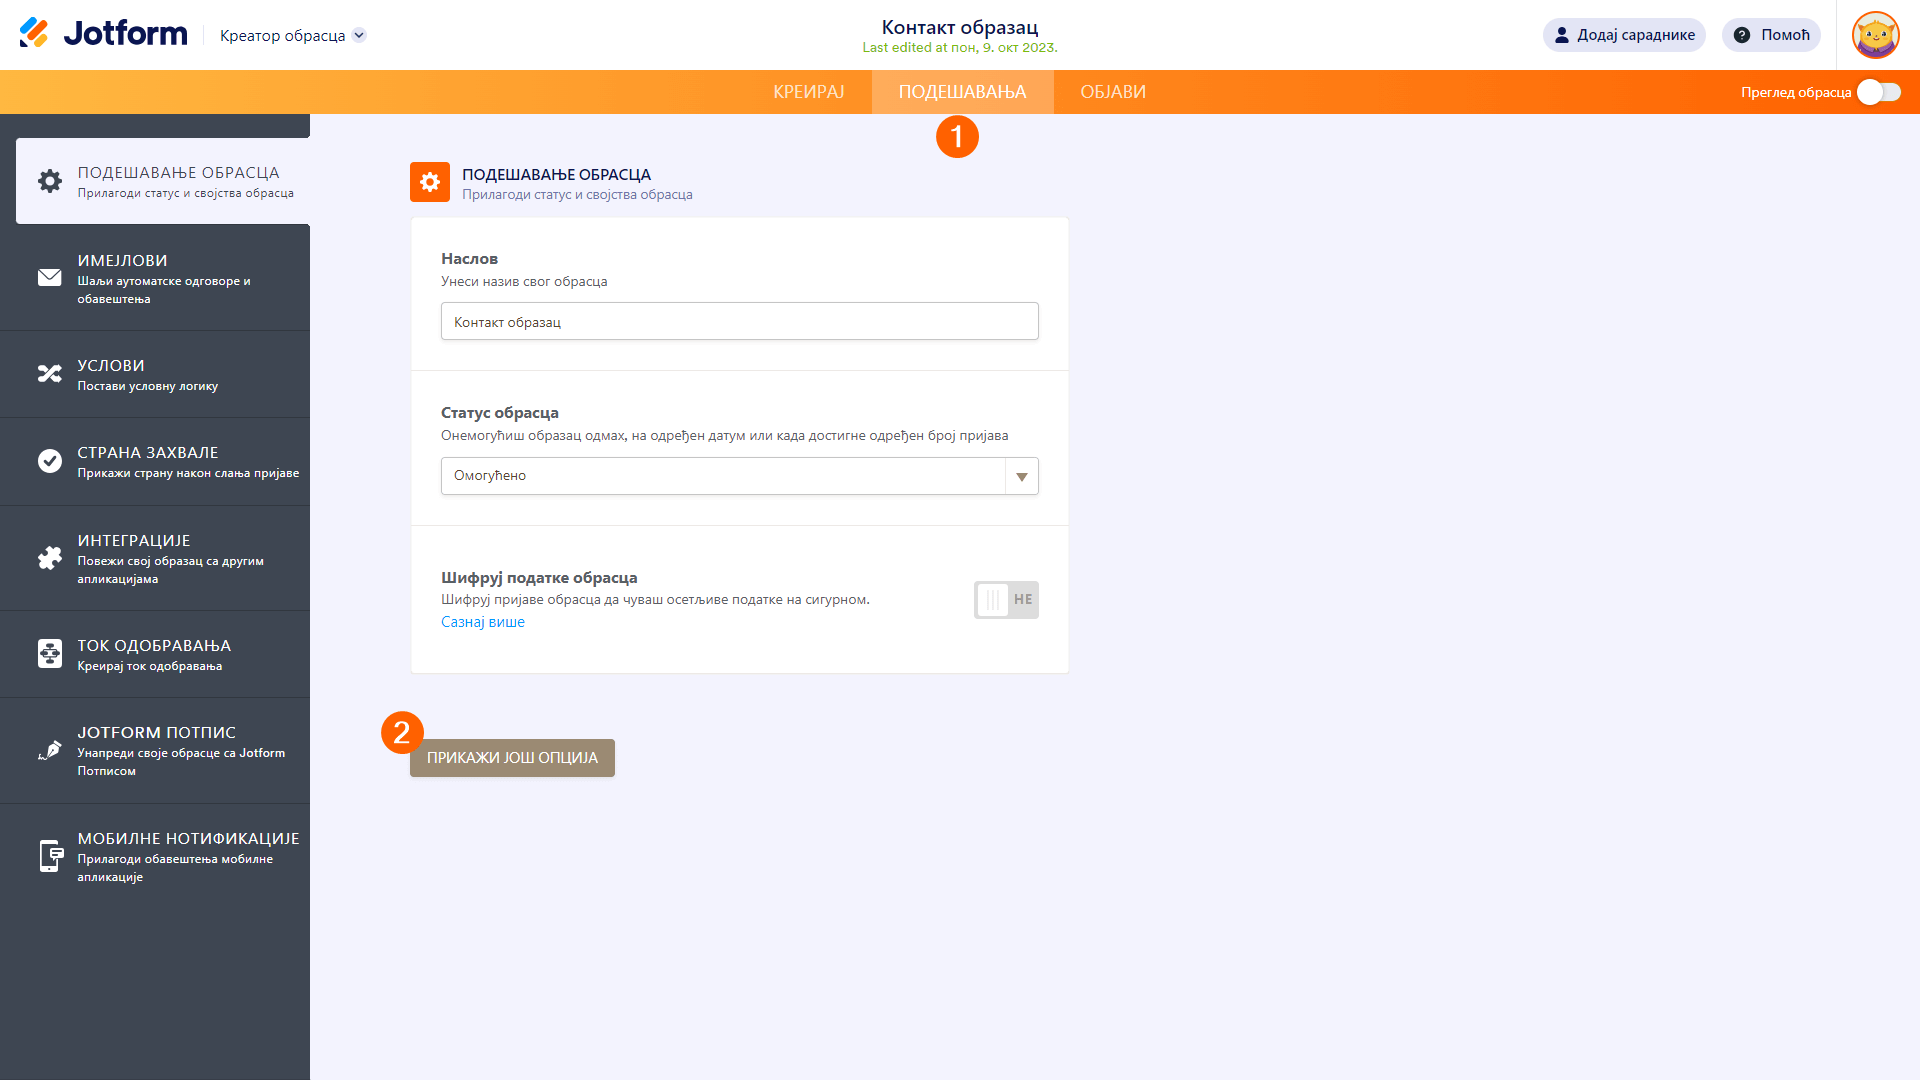Click the Наслов title input field
This screenshot has width=1920, height=1080.
[x=739, y=322]
